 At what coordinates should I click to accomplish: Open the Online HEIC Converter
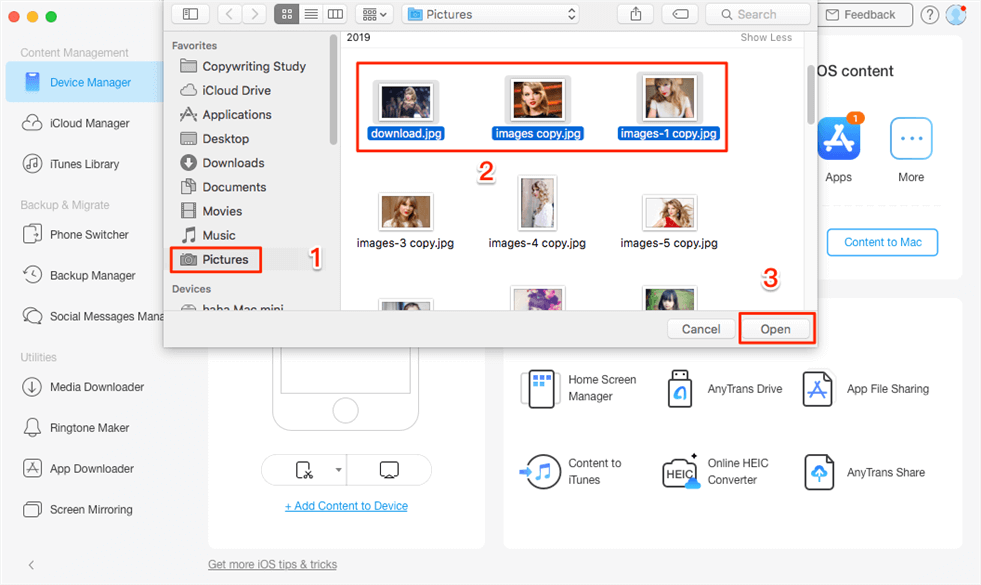tap(680, 472)
